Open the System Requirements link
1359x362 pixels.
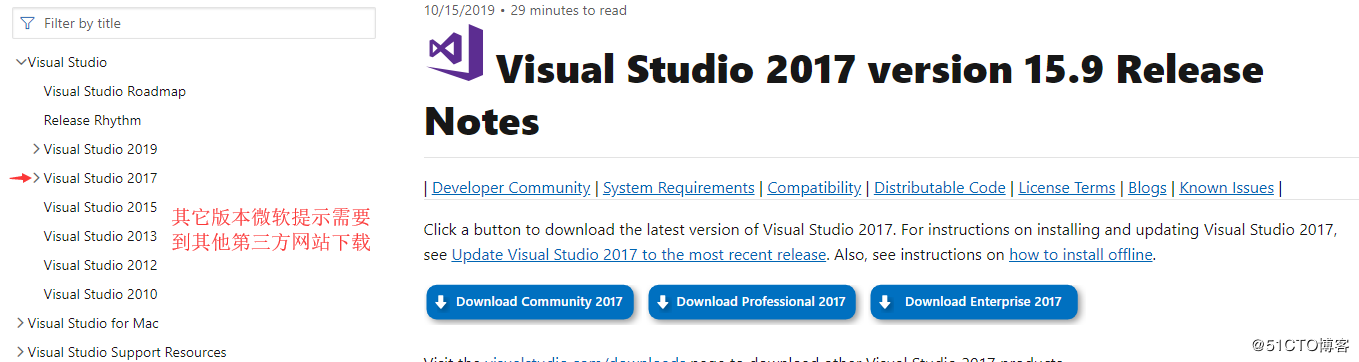[679, 188]
